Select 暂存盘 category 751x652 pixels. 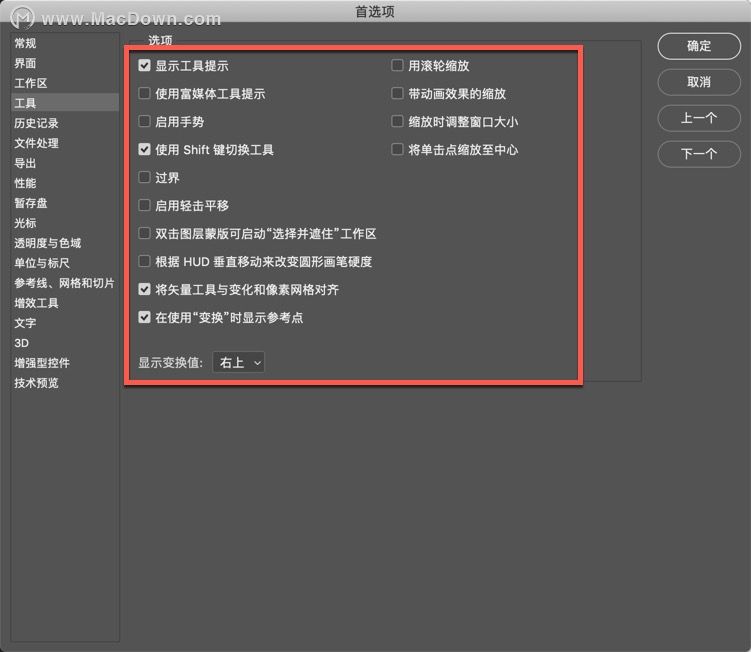(65, 203)
